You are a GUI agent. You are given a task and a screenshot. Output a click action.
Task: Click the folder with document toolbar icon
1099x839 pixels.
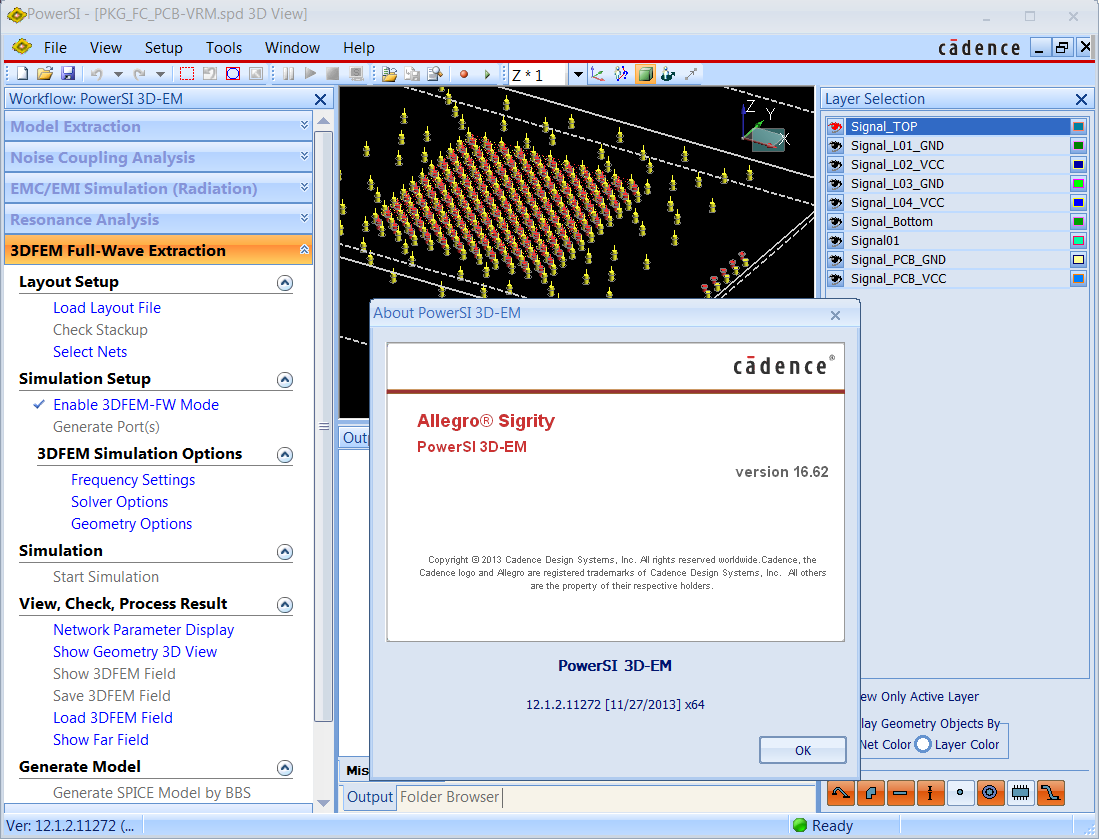coord(390,74)
